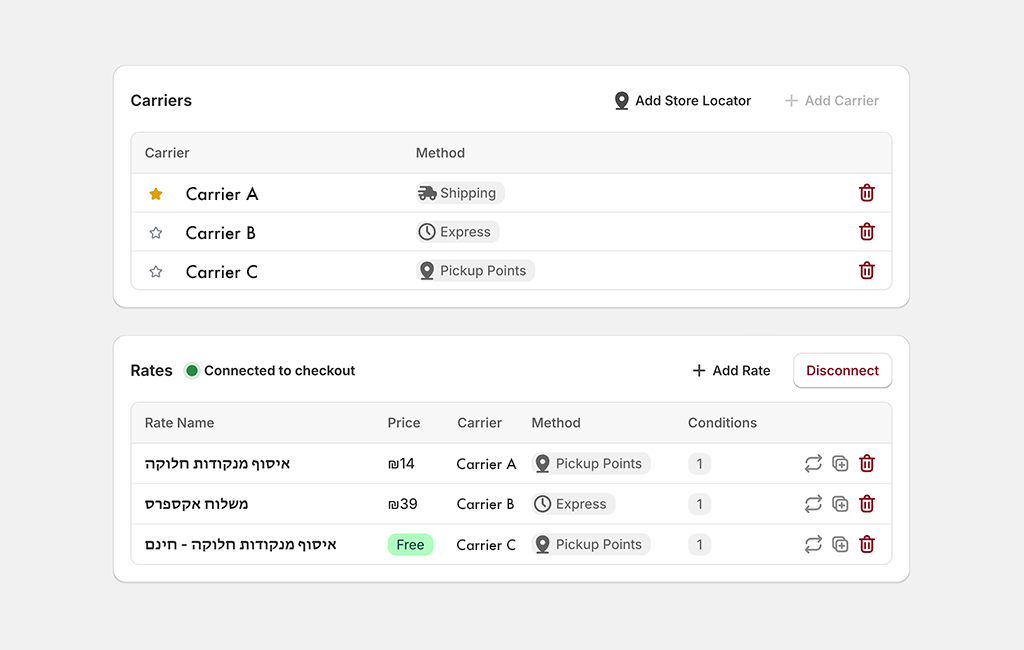The width and height of the screenshot is (1024, 650).
Task: Click Add Rate
Action: pos(731,370)
